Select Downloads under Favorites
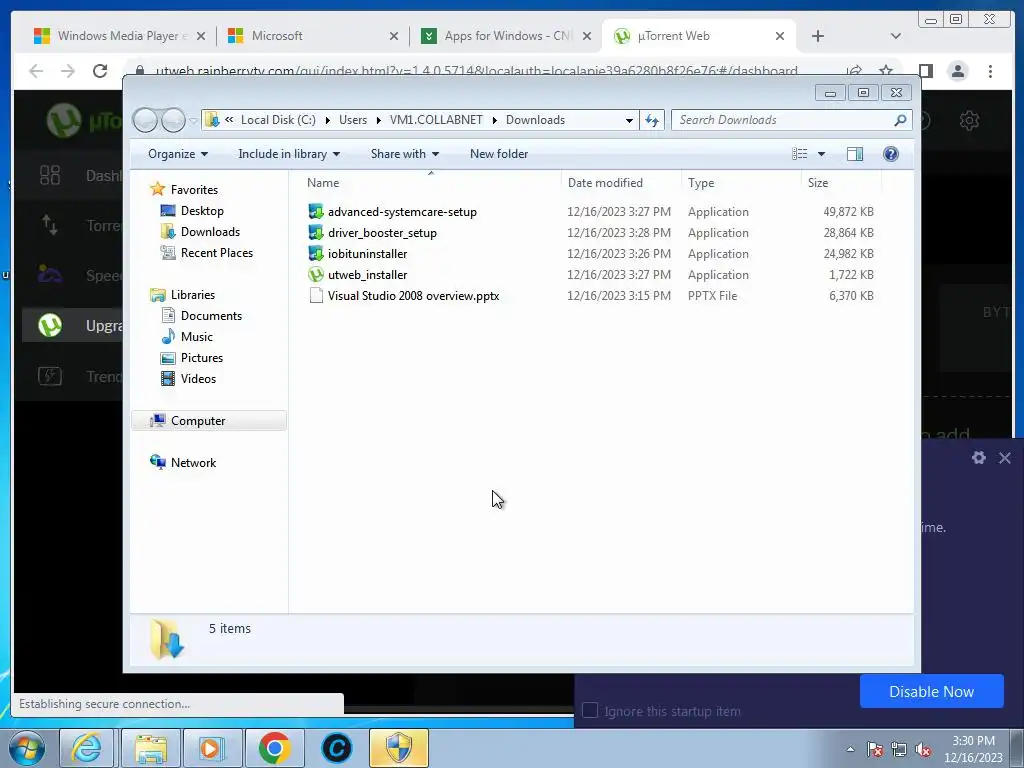The width and height of the screenshot is (1024, 768). click(x=210, y=232)
